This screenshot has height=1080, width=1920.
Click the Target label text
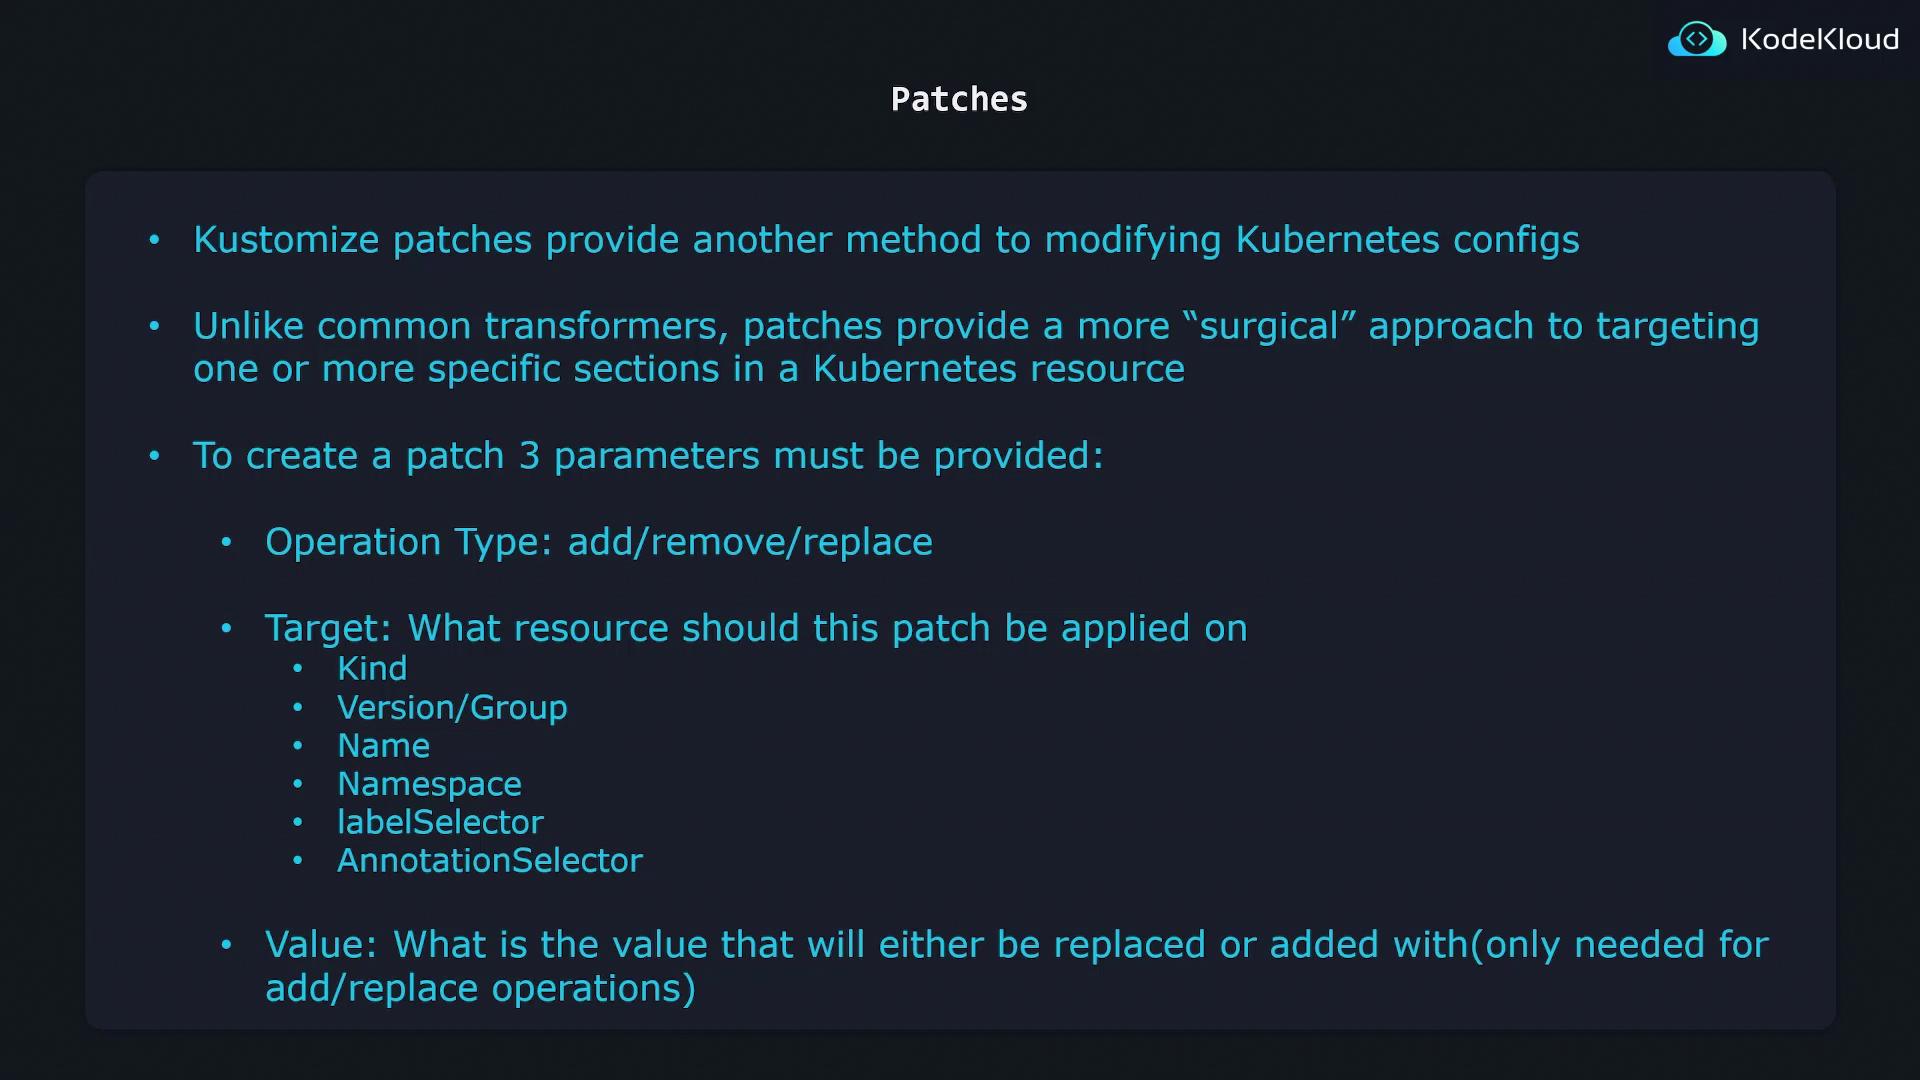point(327,628)
